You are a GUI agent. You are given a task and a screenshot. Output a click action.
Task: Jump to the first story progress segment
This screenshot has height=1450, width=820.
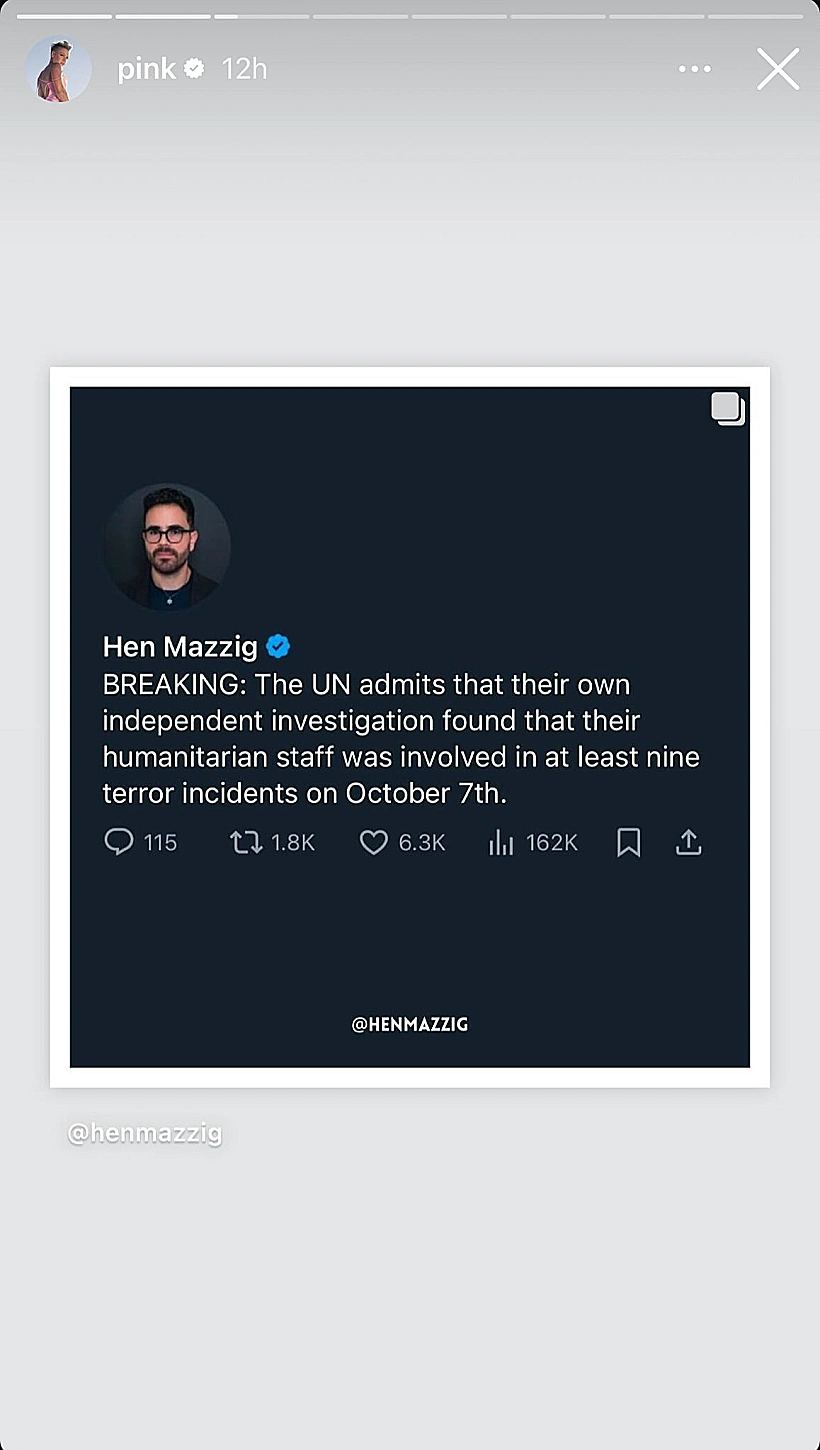[x=64, y=16]
